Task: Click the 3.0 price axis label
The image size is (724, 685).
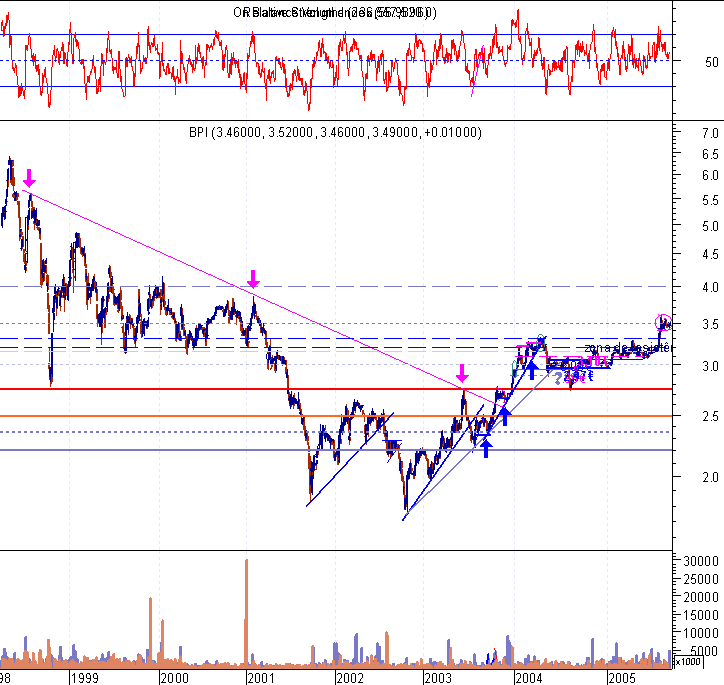Action: (x=710, y=367)
